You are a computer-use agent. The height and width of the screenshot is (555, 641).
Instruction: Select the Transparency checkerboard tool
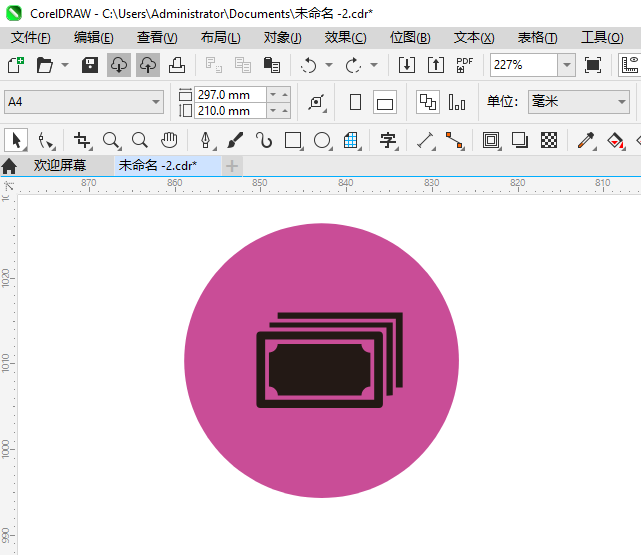pyautogui.click(x=549, y=140)
